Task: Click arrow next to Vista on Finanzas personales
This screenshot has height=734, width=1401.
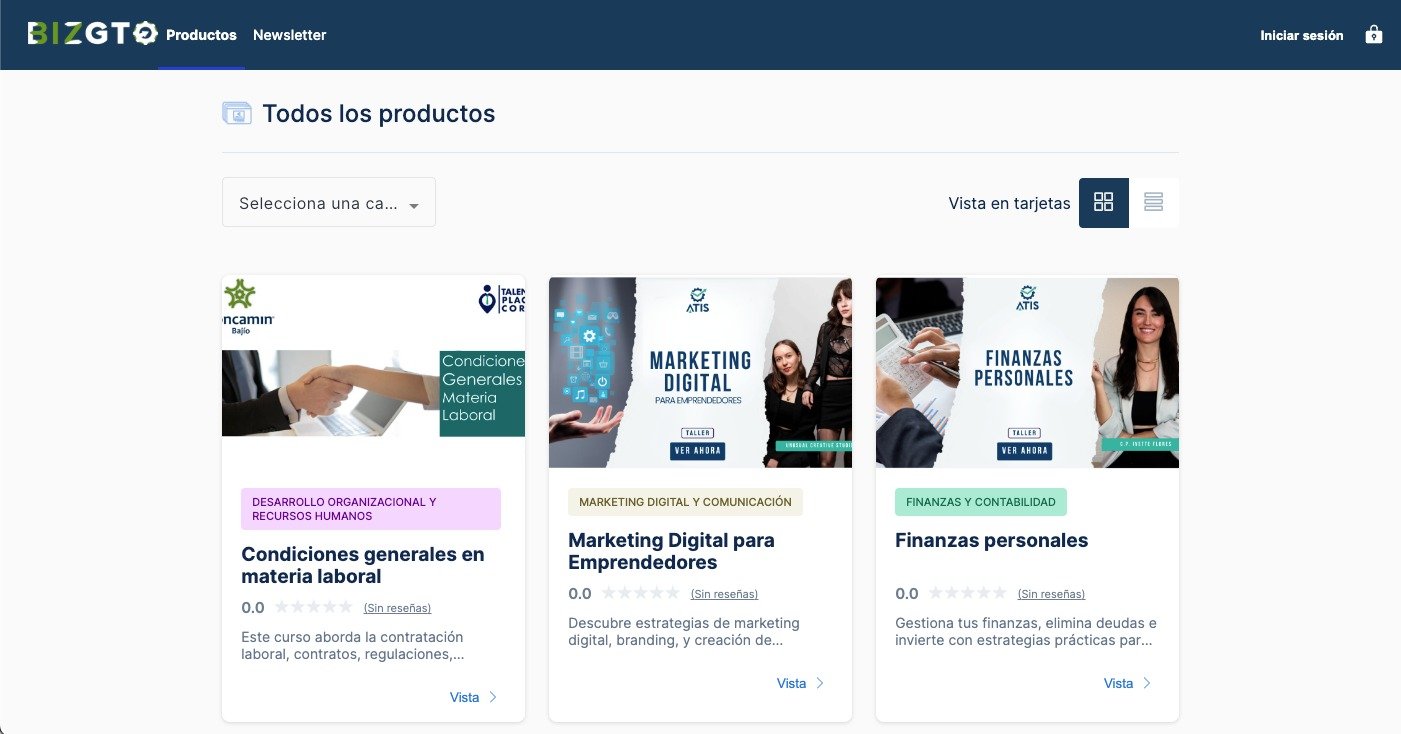Action: tap(1147, 683)
